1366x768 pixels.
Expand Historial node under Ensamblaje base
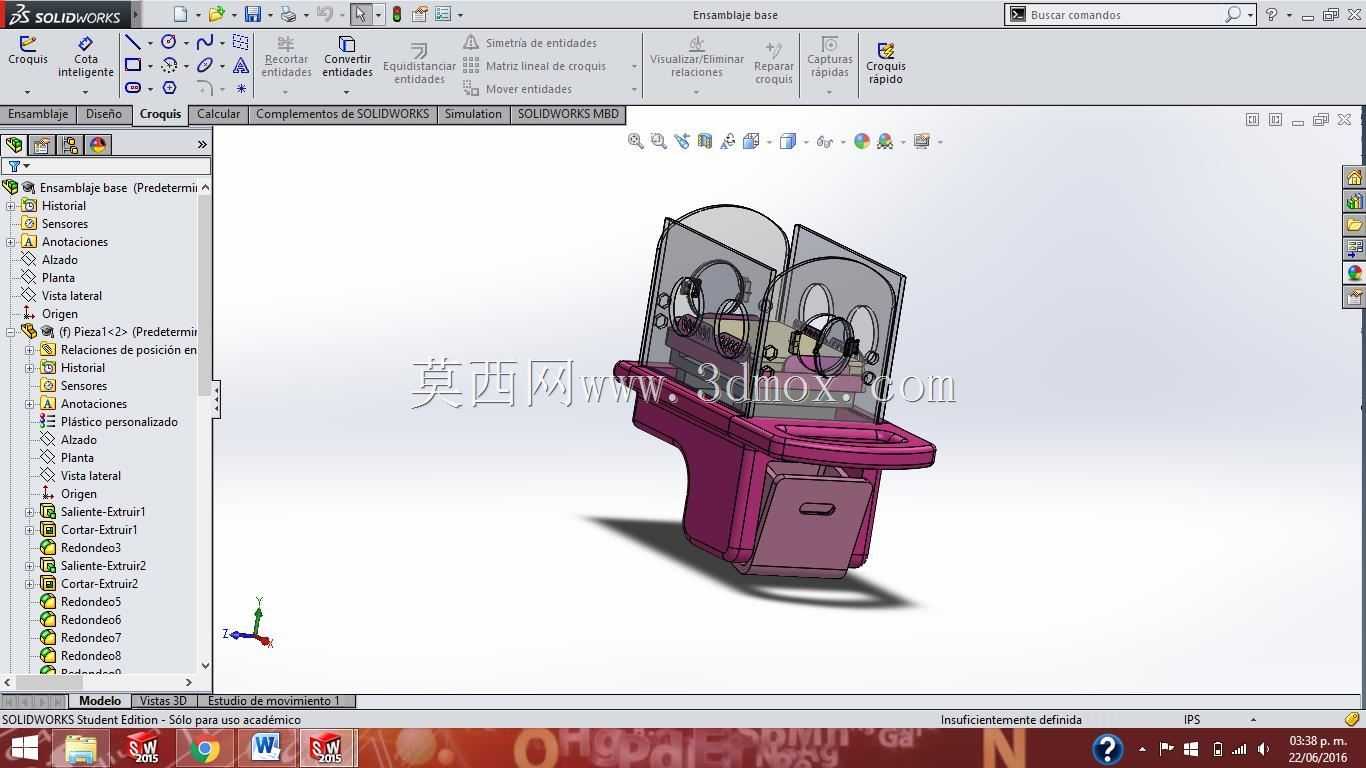pyautogui.click(x=11, y=206)
